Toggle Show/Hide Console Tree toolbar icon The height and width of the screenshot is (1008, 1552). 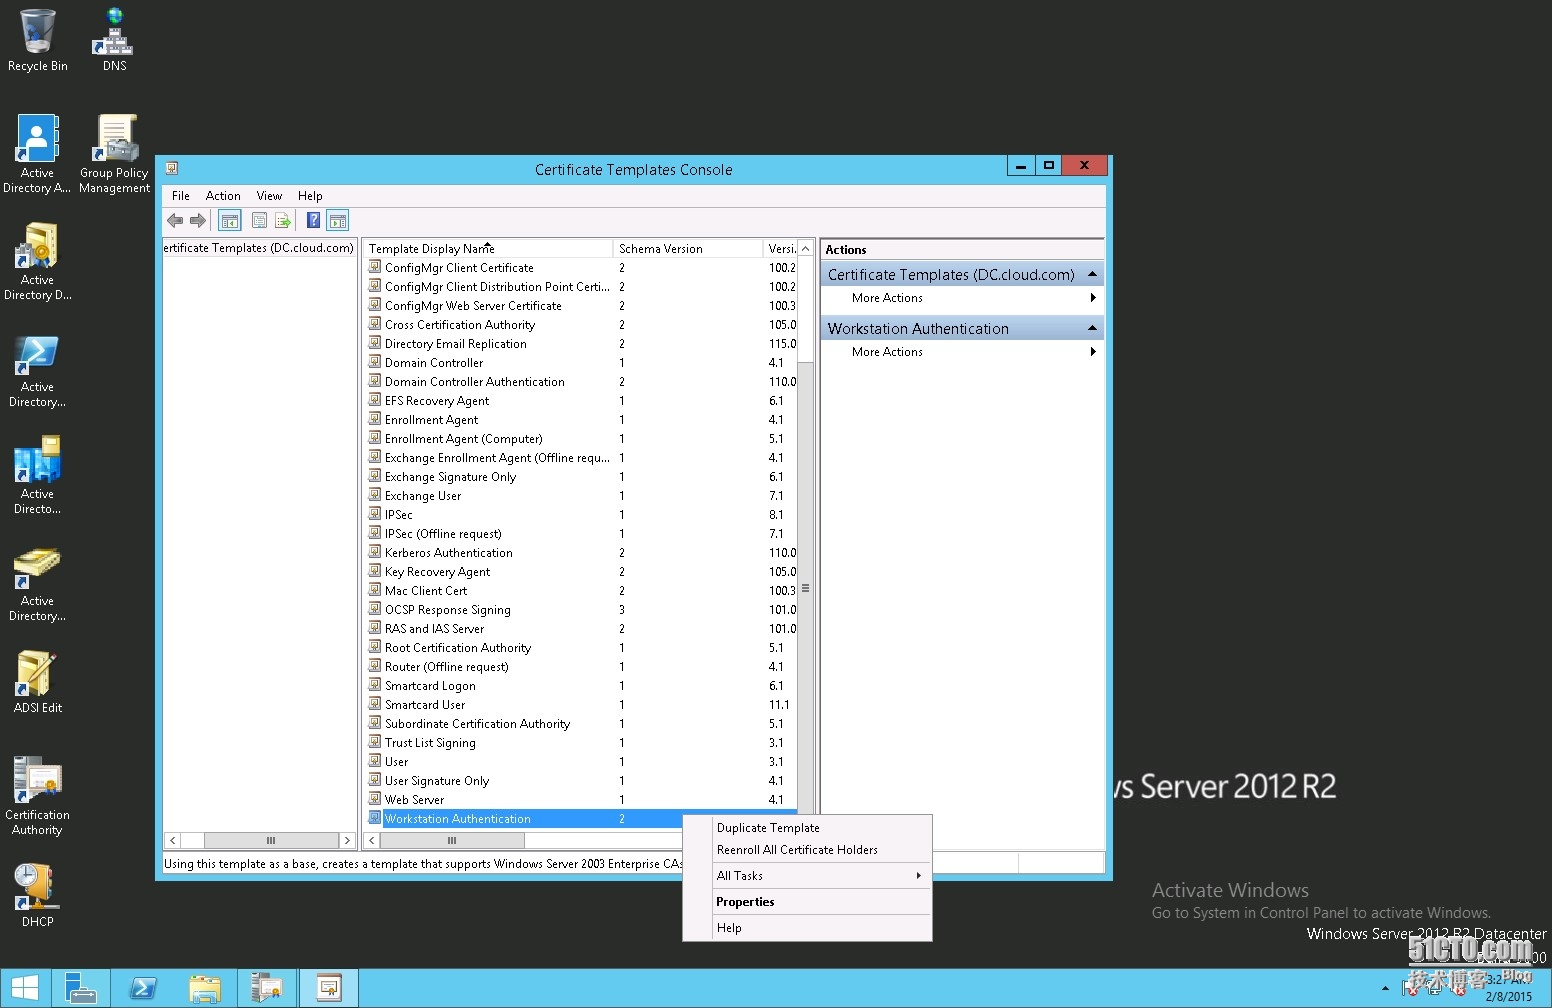[230, 221]
